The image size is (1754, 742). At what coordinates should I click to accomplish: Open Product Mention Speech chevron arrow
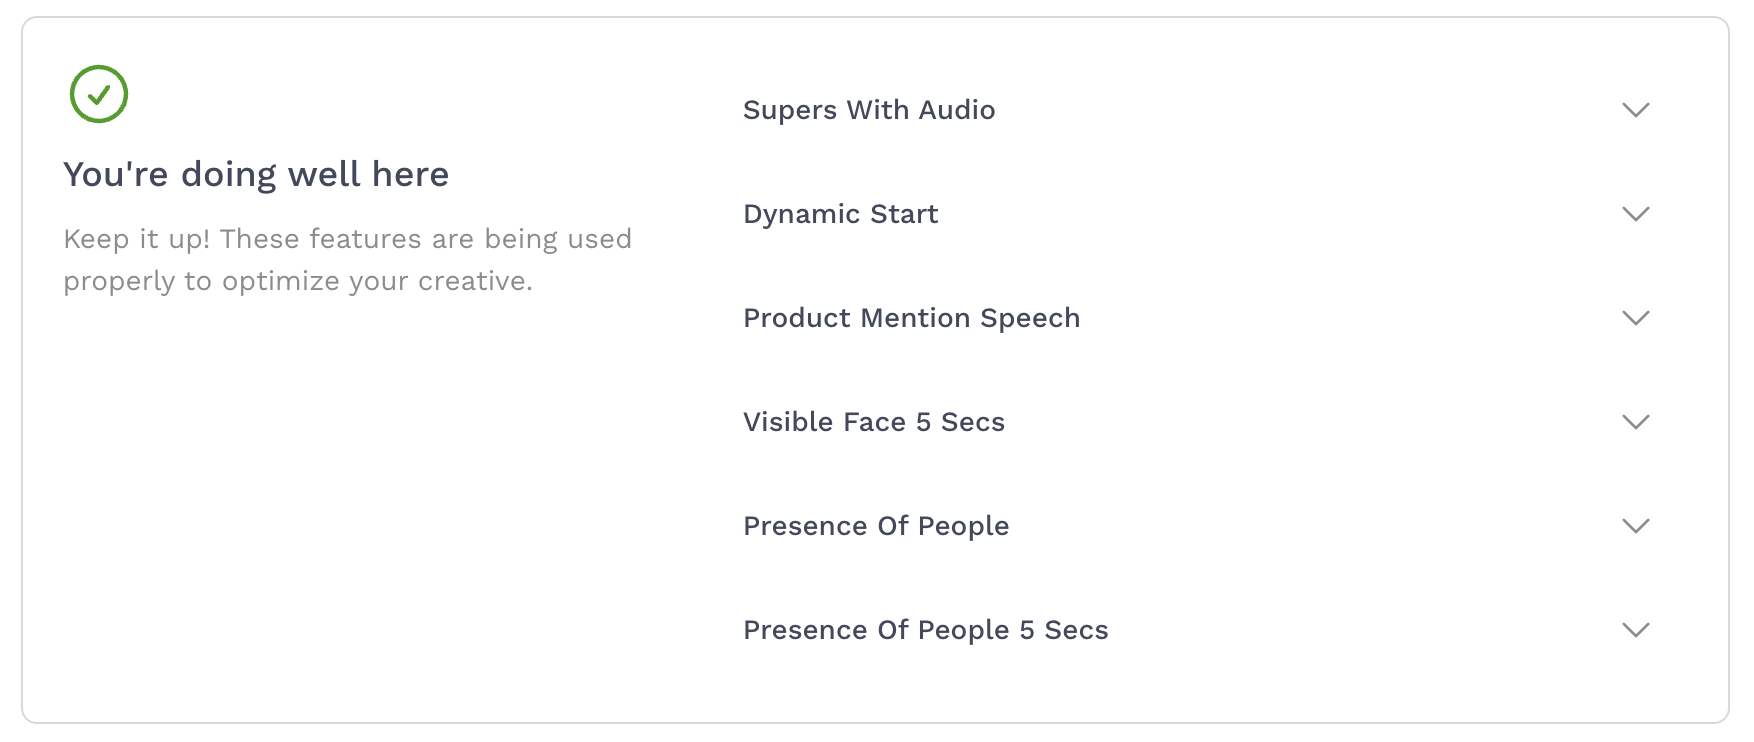pos(1635,318)
